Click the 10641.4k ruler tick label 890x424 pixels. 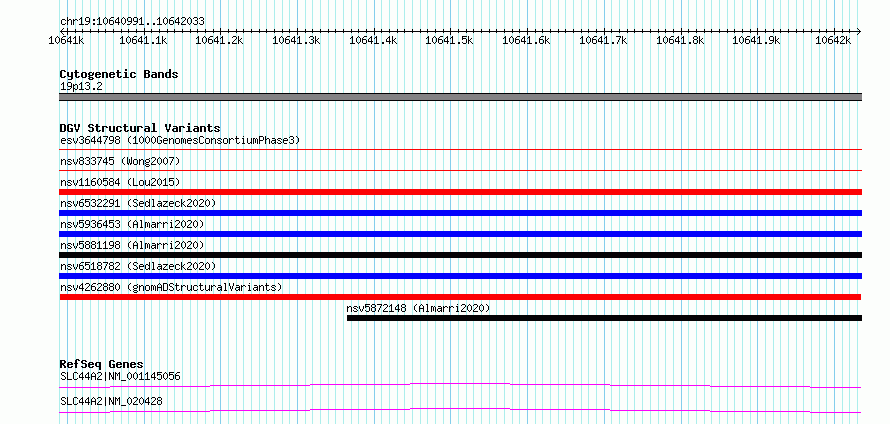pyautogui.click(x=373, y=40)
